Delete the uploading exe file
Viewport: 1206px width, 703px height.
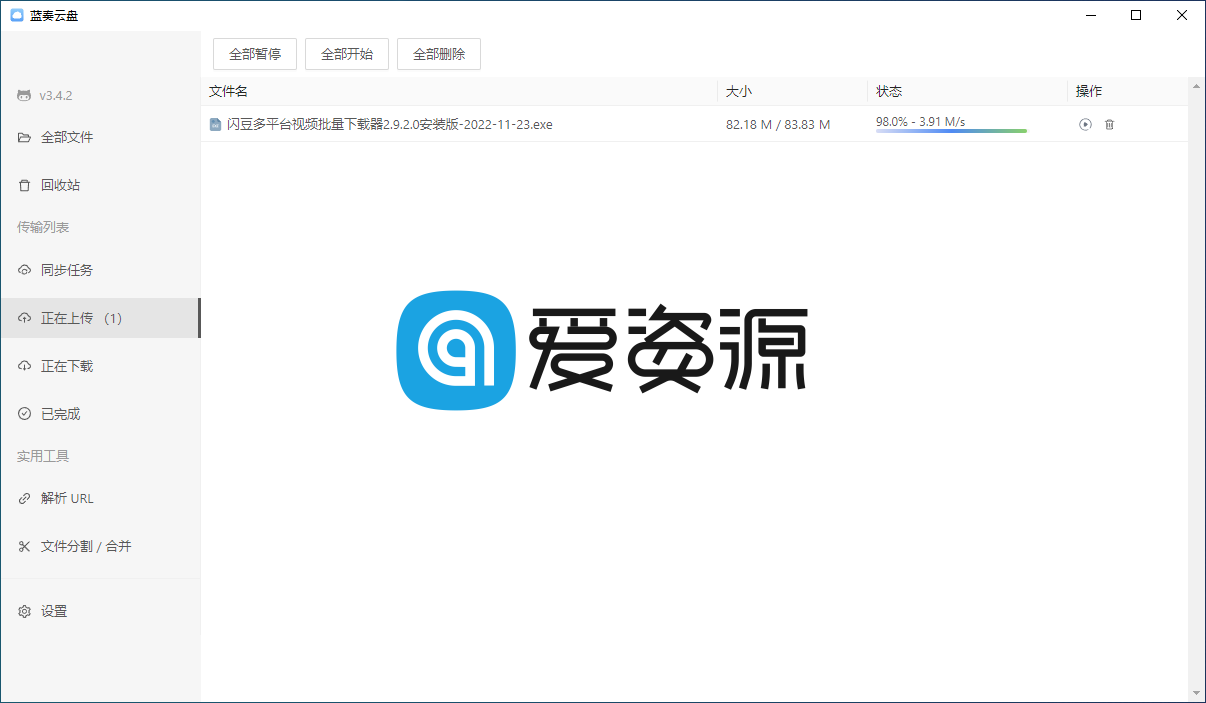(1110, 124)
